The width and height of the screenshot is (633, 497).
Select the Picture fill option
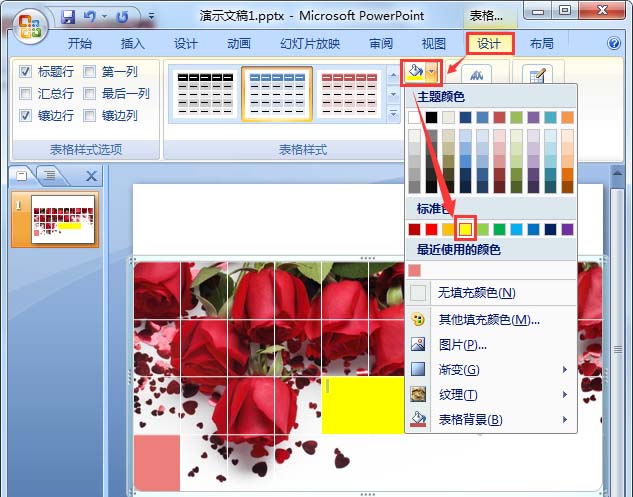491,345
